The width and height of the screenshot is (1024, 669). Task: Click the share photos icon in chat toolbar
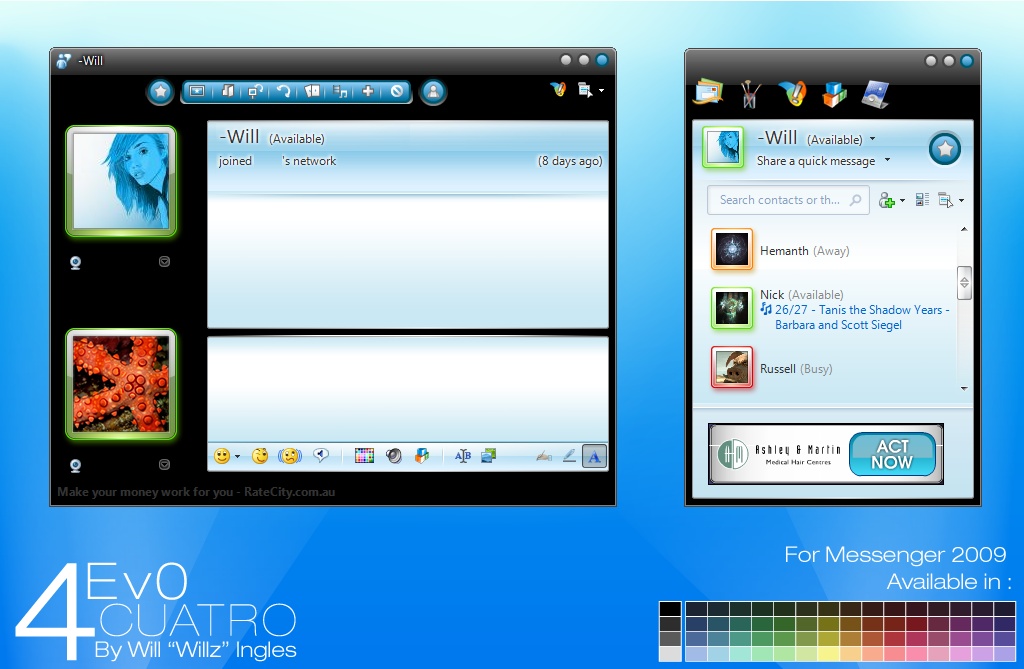pos(197,91)
